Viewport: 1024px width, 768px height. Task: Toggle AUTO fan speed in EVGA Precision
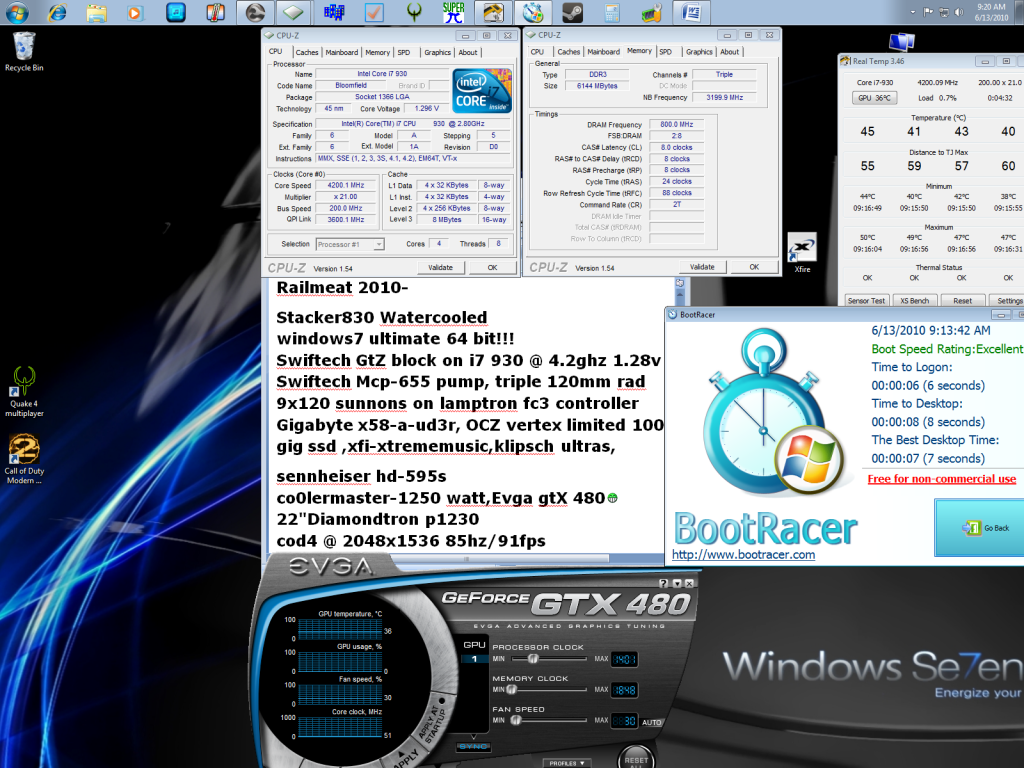pos(651,722)
